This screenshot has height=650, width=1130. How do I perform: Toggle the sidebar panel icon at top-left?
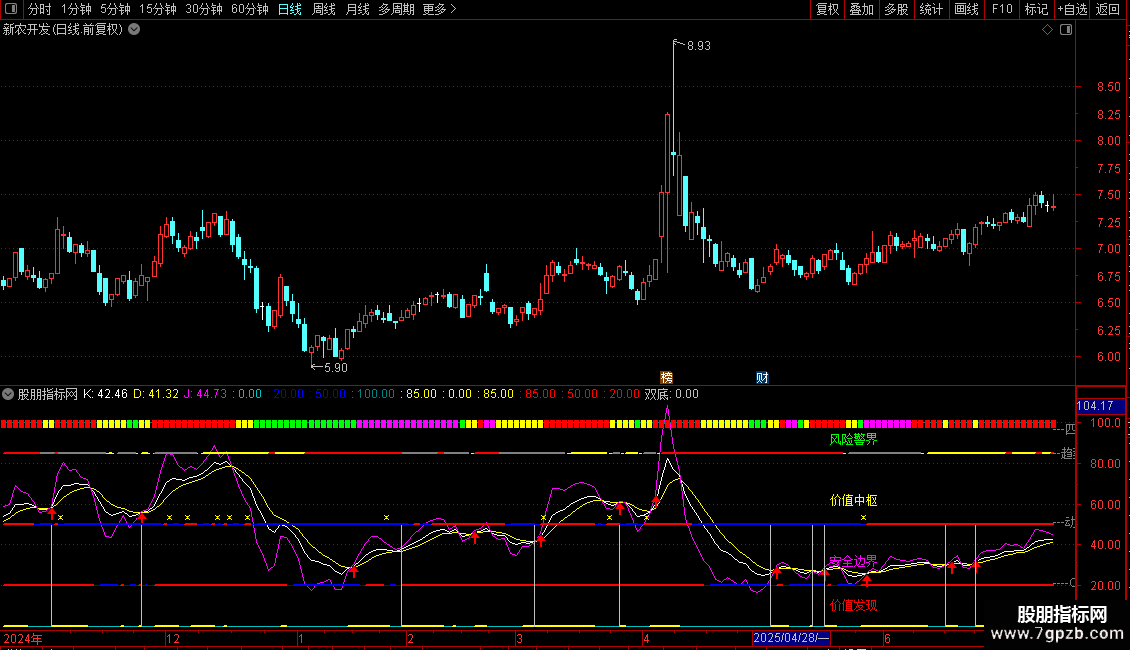11,9
